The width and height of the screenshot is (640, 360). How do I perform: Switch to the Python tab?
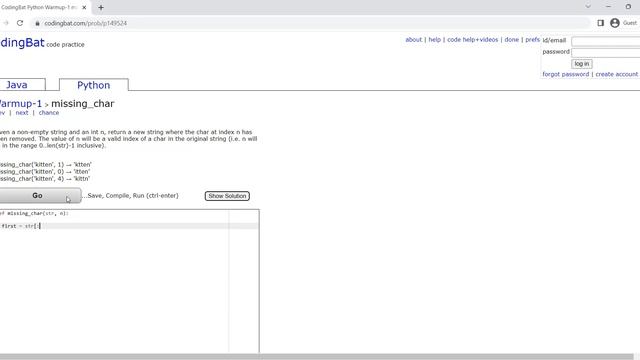(93, 85)
